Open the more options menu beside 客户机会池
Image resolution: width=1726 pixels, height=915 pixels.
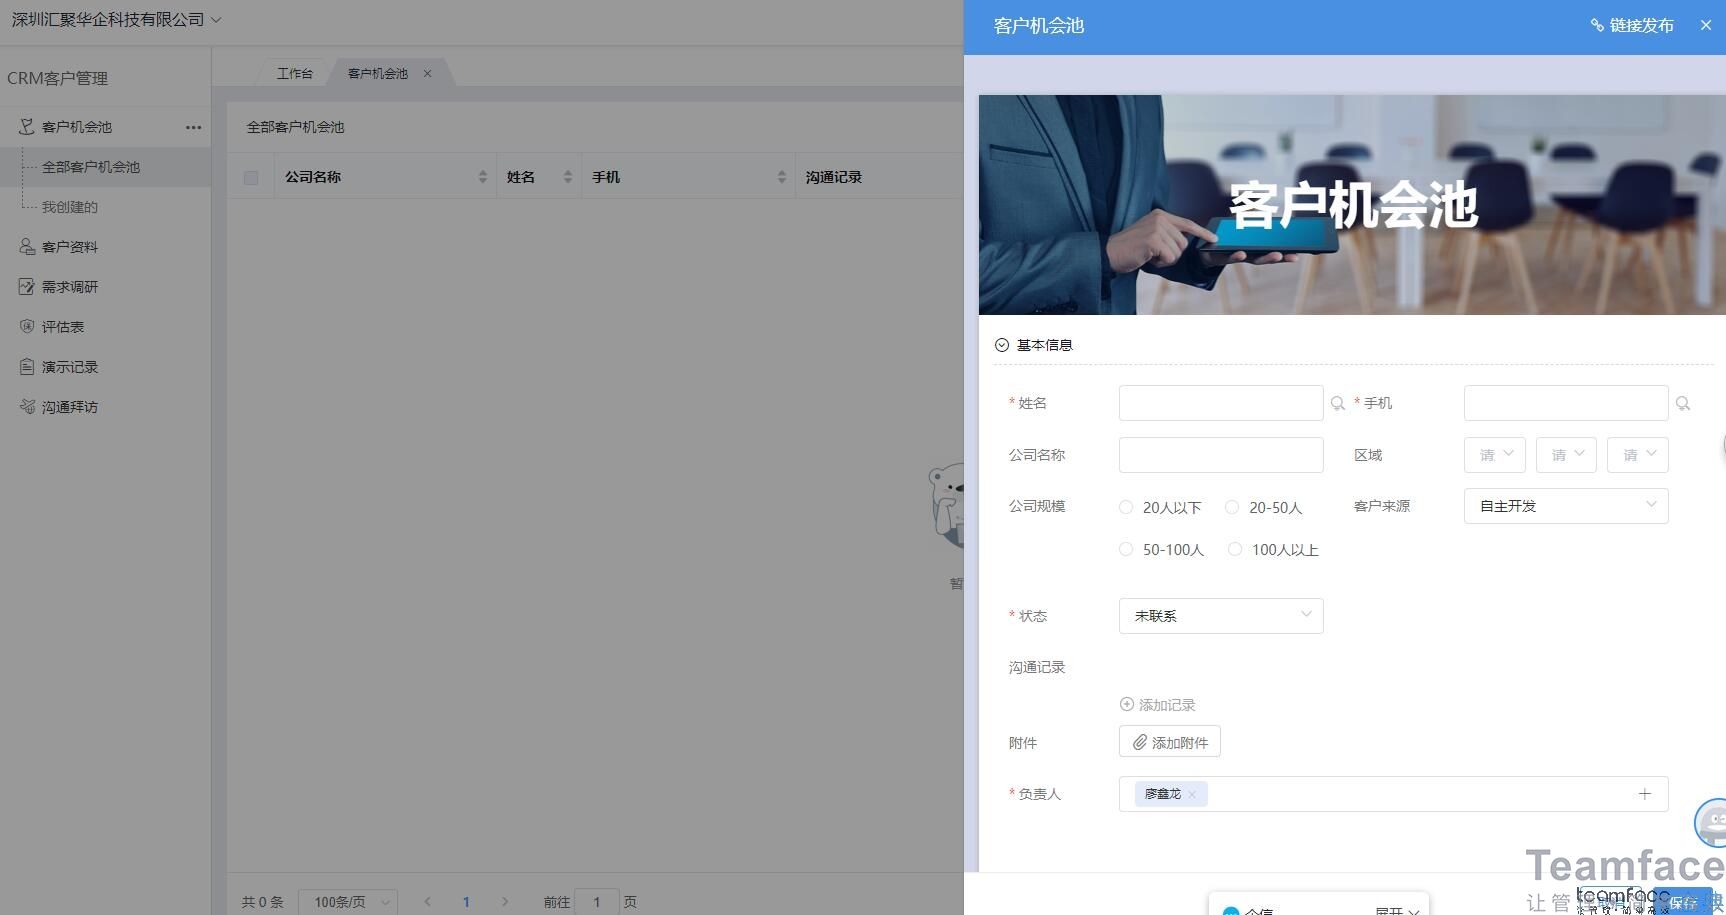click(193, 127)
